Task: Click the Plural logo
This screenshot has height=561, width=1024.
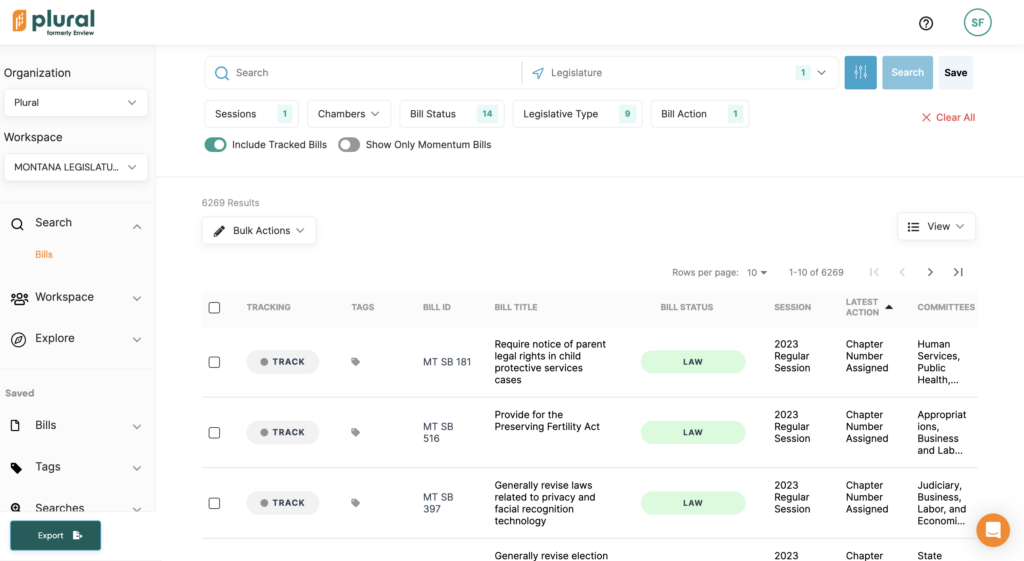Action: click(54, 22)
